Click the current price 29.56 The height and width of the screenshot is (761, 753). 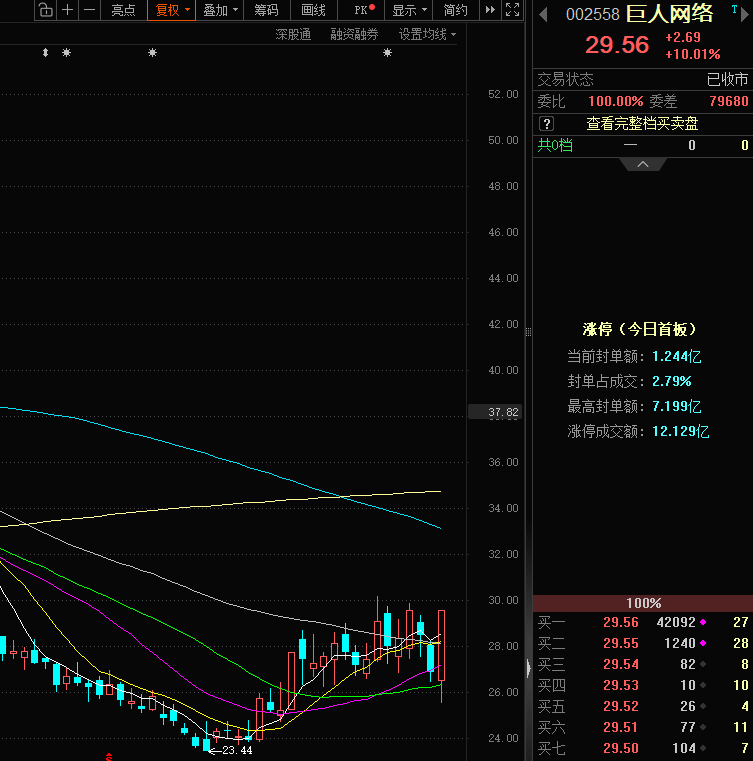[x=617, y=45]
